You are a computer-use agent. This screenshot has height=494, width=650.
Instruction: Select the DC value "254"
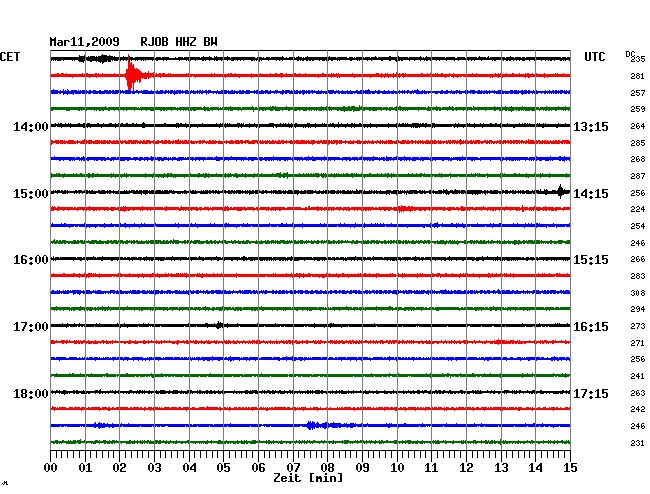638,226
